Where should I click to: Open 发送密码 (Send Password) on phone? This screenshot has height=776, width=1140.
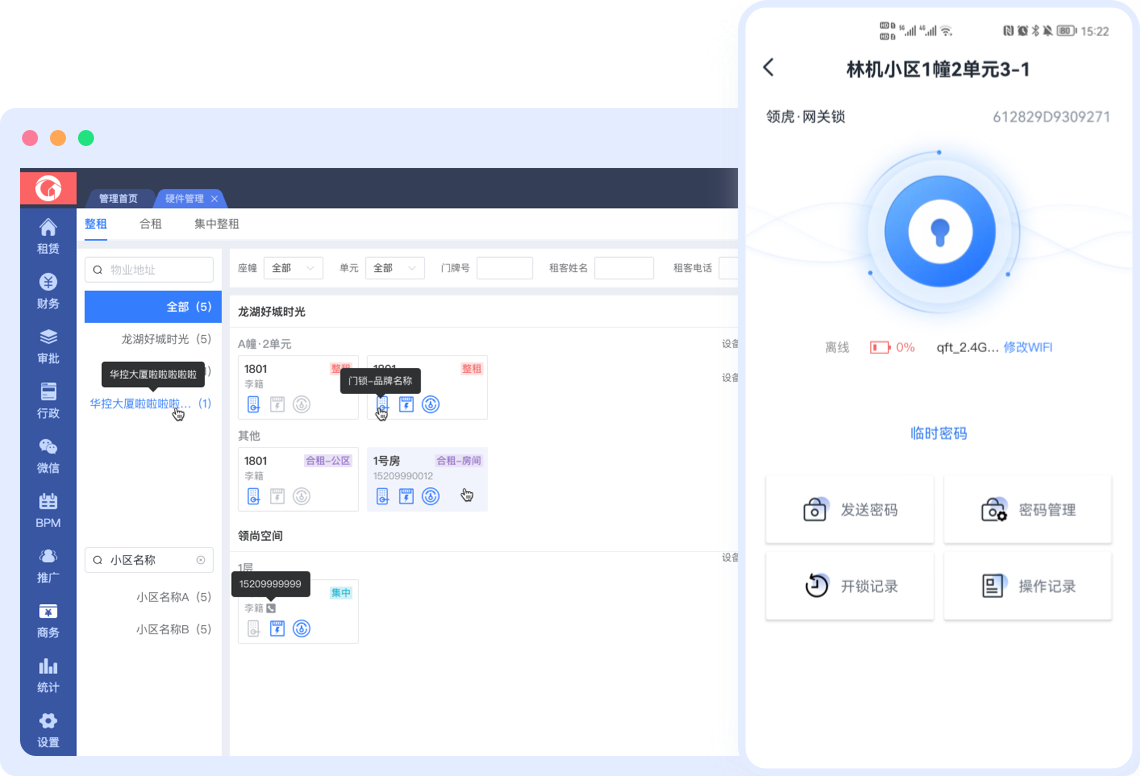(x=849, y=508)
